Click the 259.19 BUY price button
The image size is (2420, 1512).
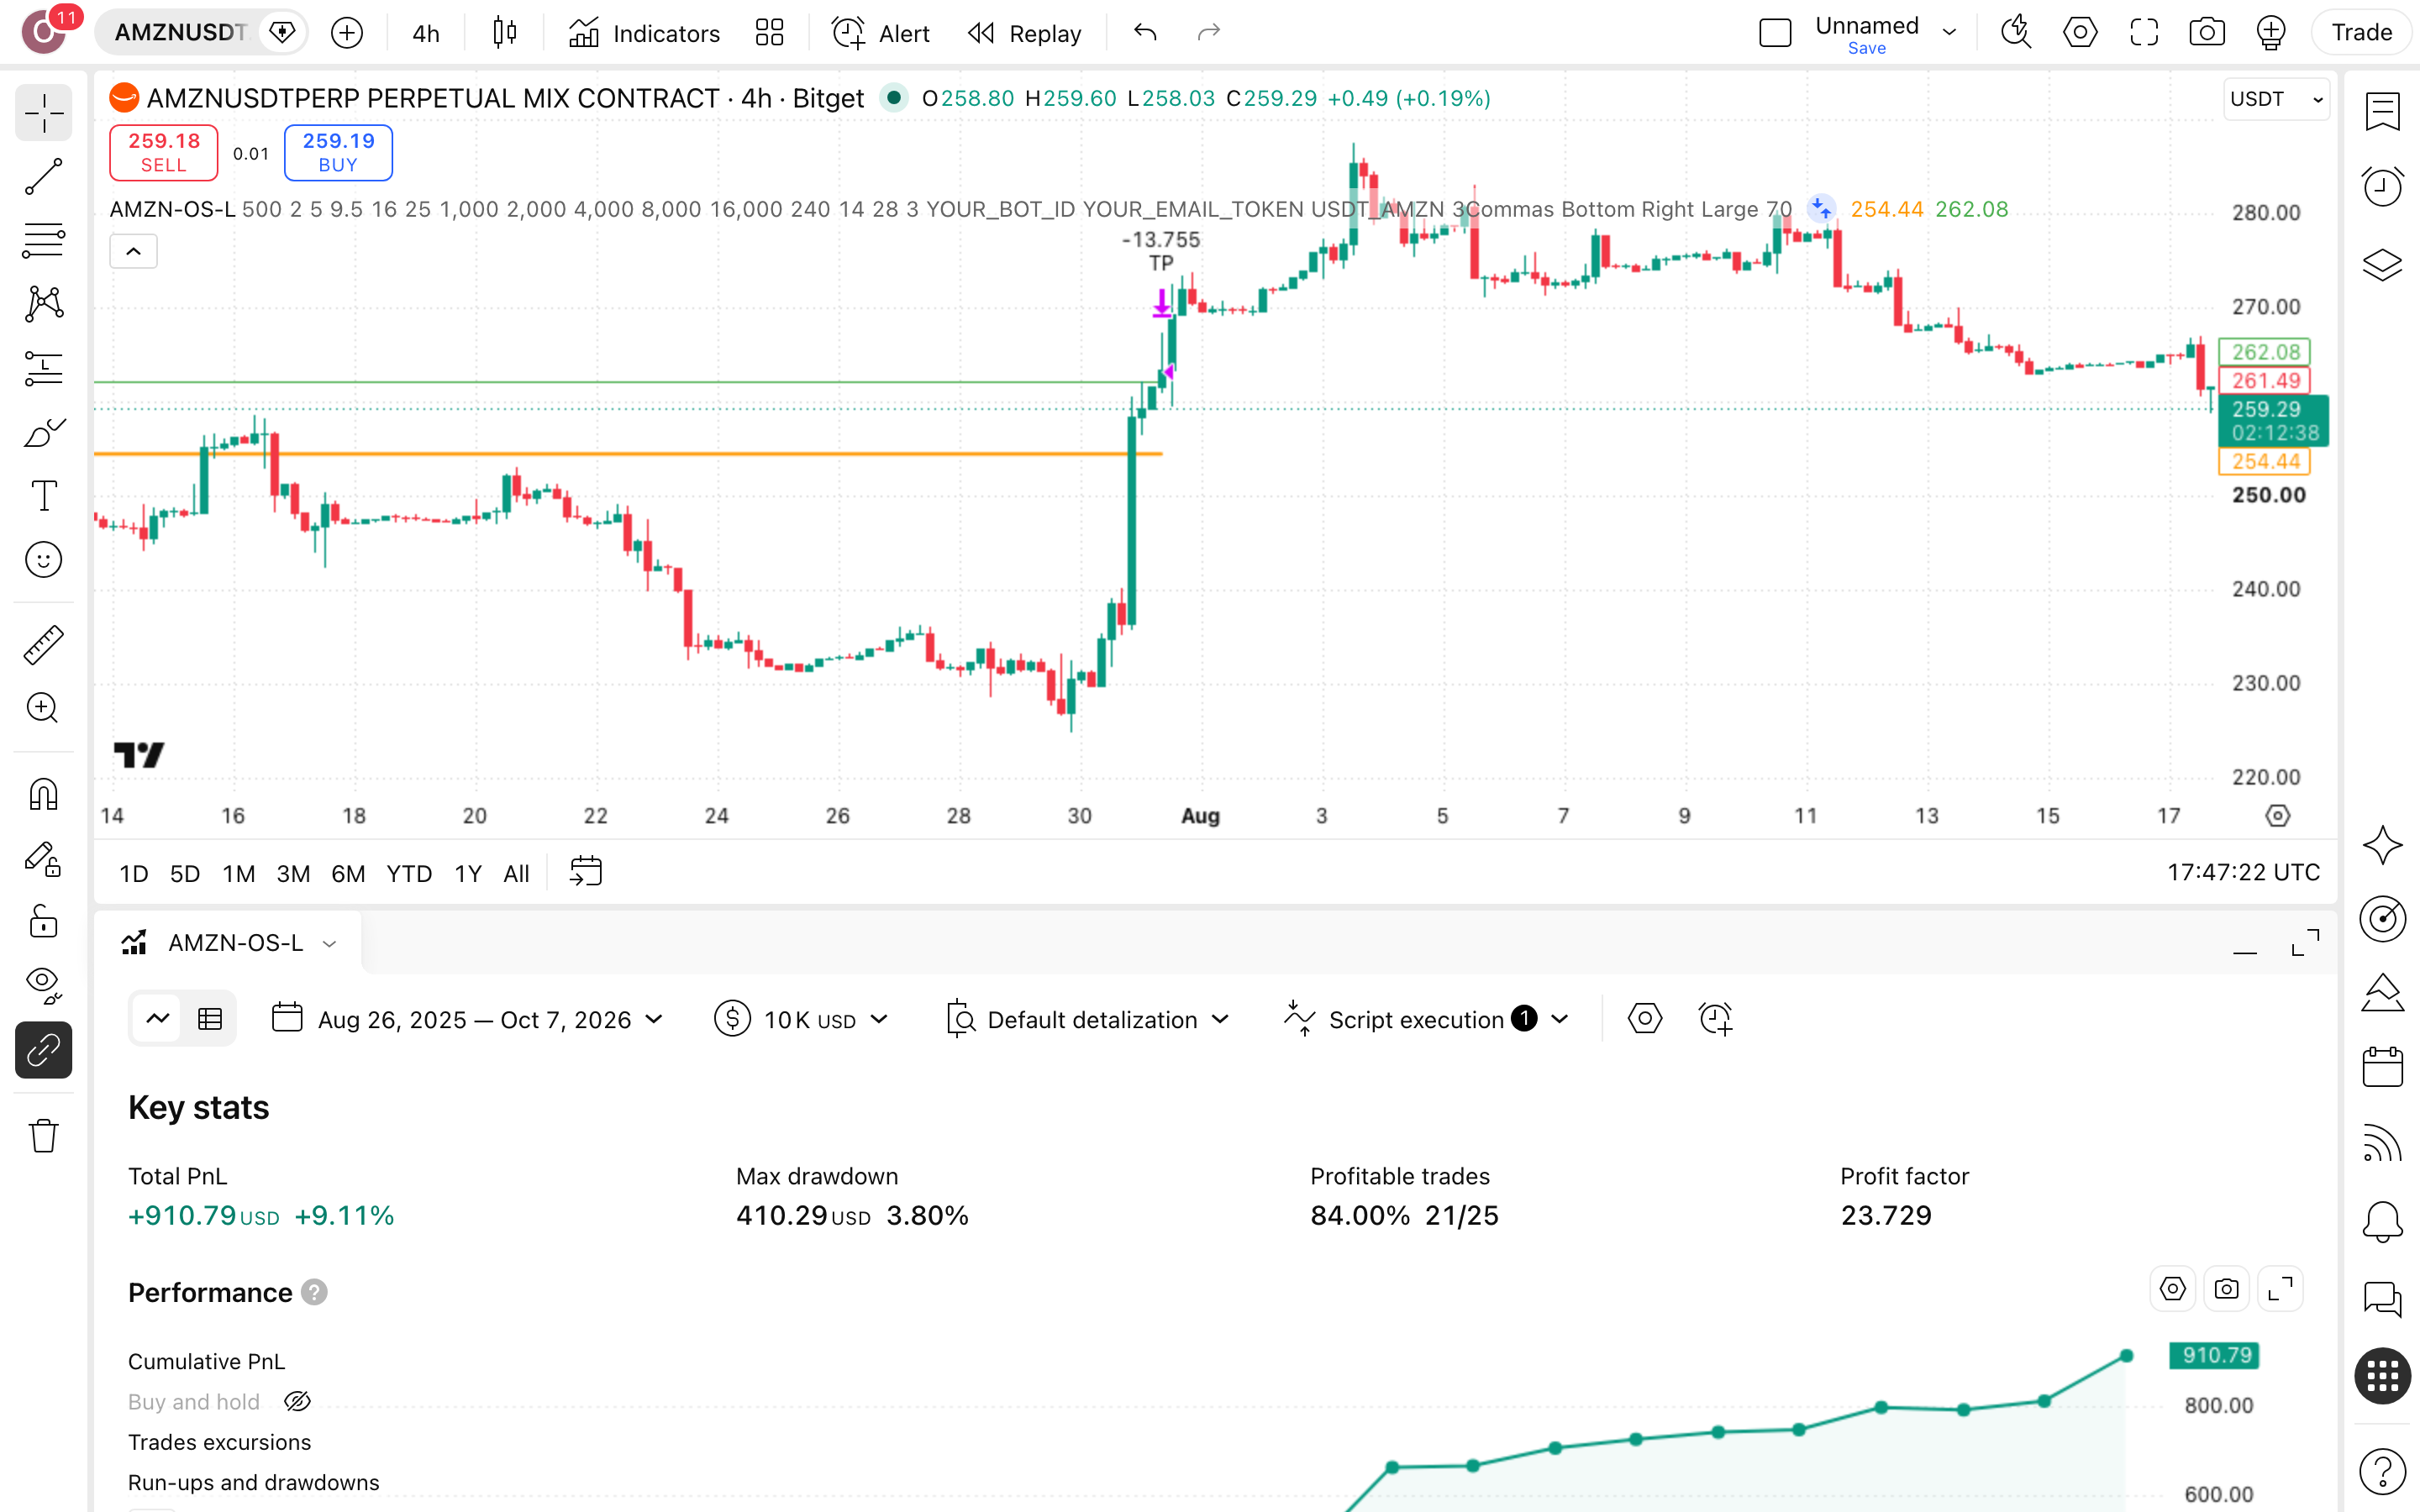coord(338,152)
